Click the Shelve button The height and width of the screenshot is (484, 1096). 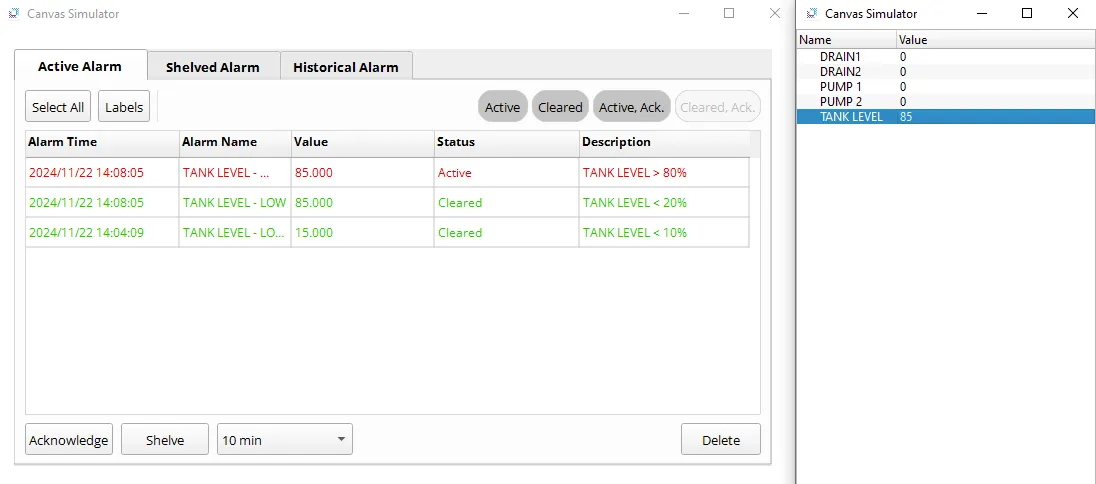click(x=165, y=440)
